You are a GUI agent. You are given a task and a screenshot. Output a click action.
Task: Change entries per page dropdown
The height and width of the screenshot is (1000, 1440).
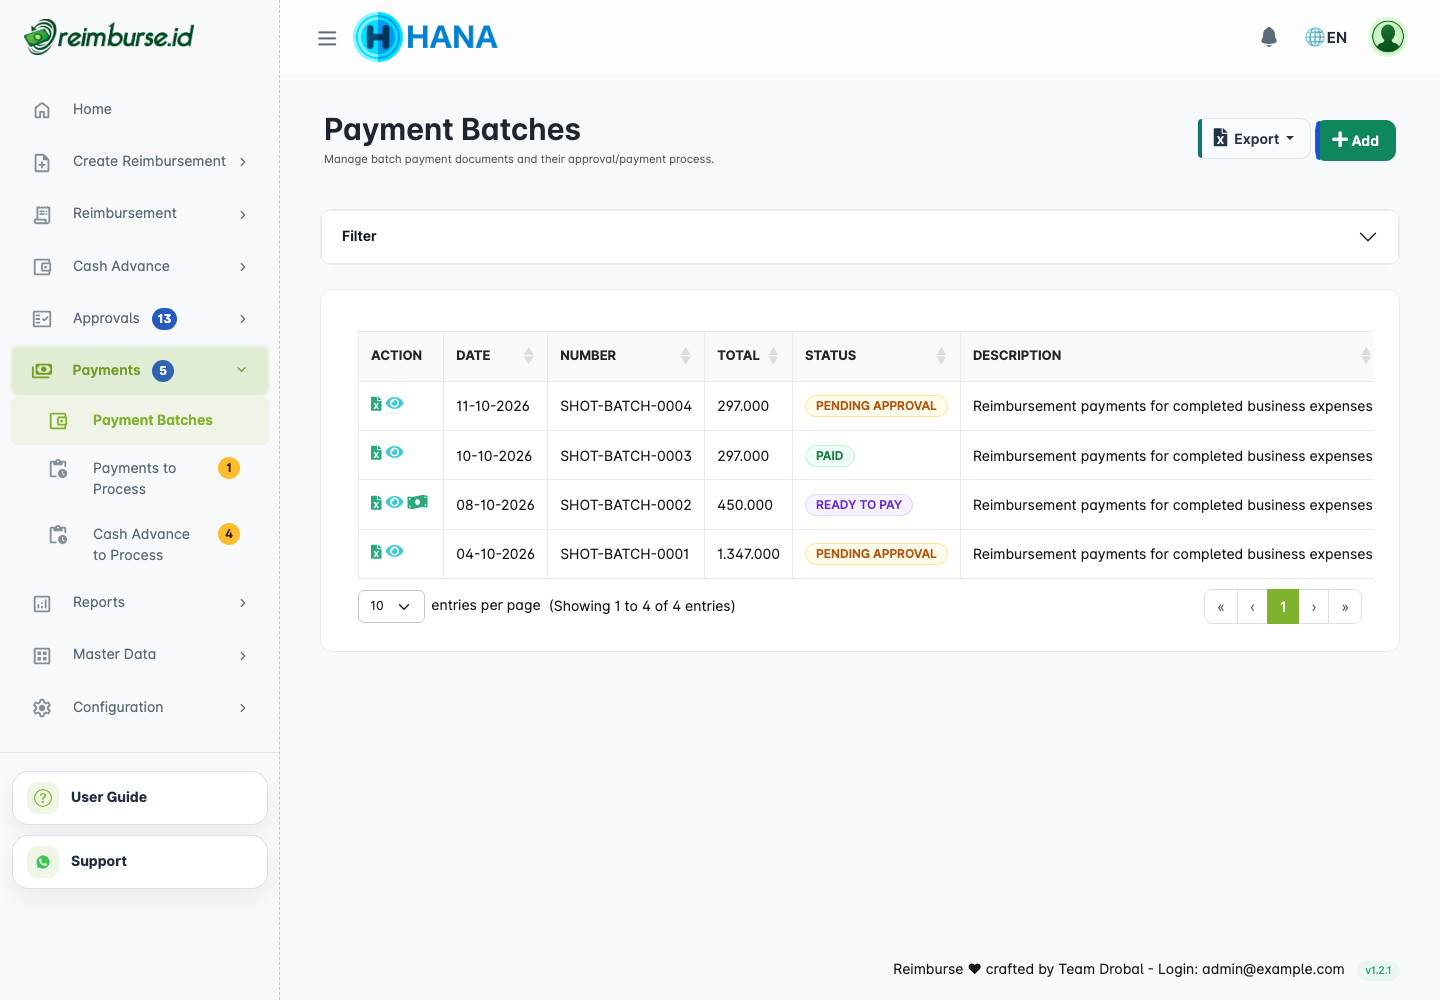point(391,606)
